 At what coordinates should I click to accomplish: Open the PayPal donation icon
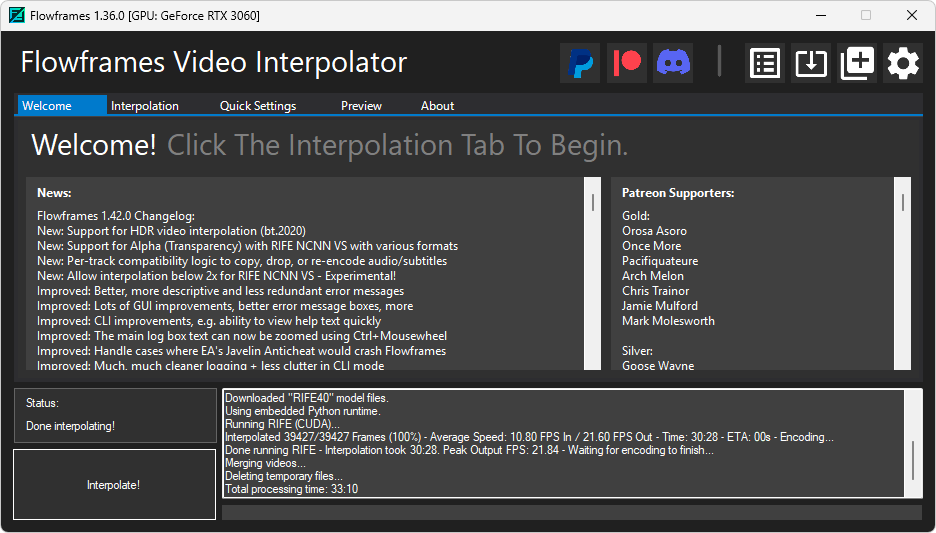coord(580,63)
